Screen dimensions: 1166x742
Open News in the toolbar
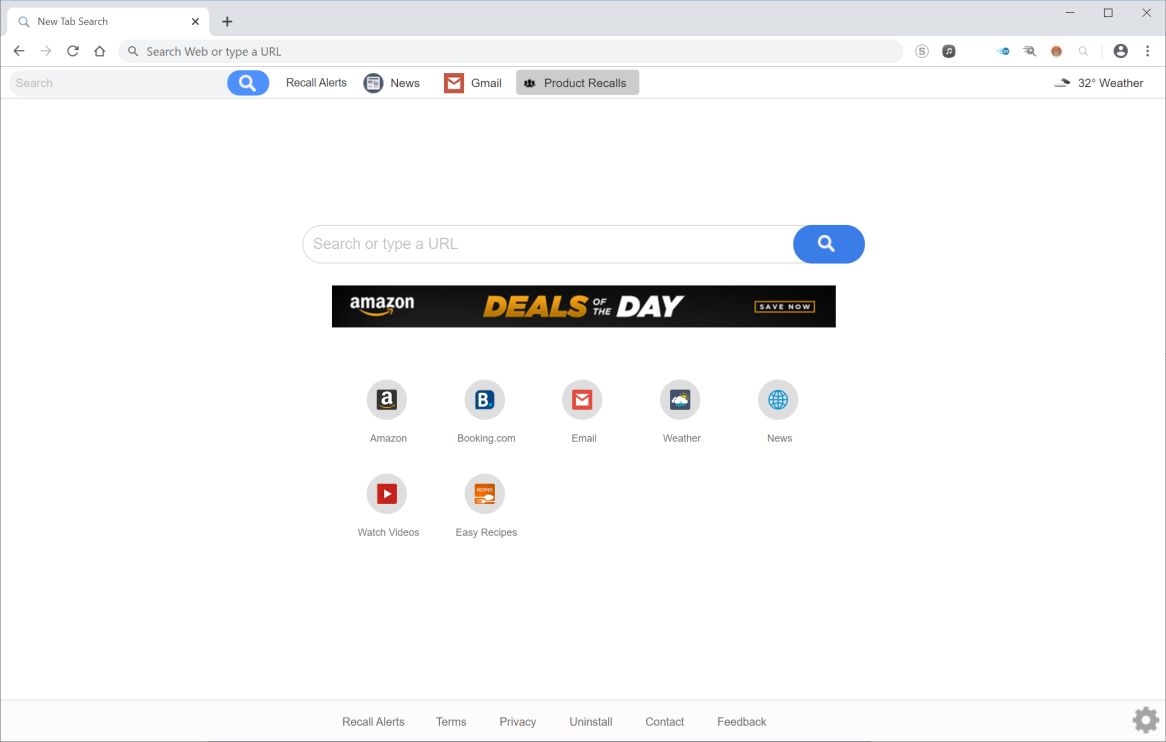pyautogui.click(x=391, y=83)
